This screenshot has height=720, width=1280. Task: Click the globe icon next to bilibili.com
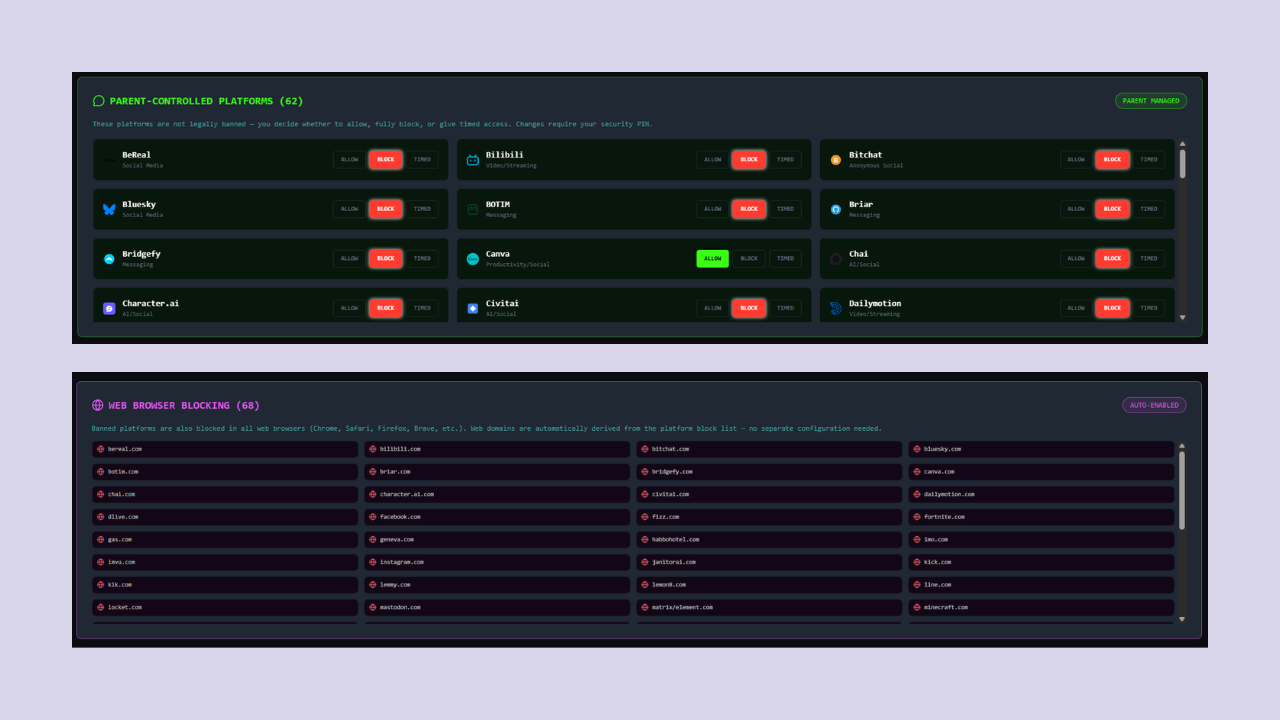(x=373, y=449)
